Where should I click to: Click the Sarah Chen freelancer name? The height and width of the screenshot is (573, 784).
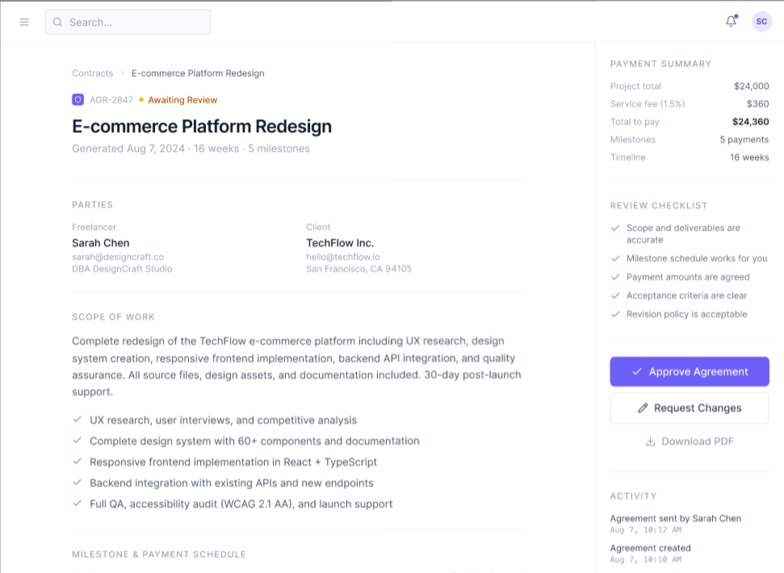tap(100, 243)
